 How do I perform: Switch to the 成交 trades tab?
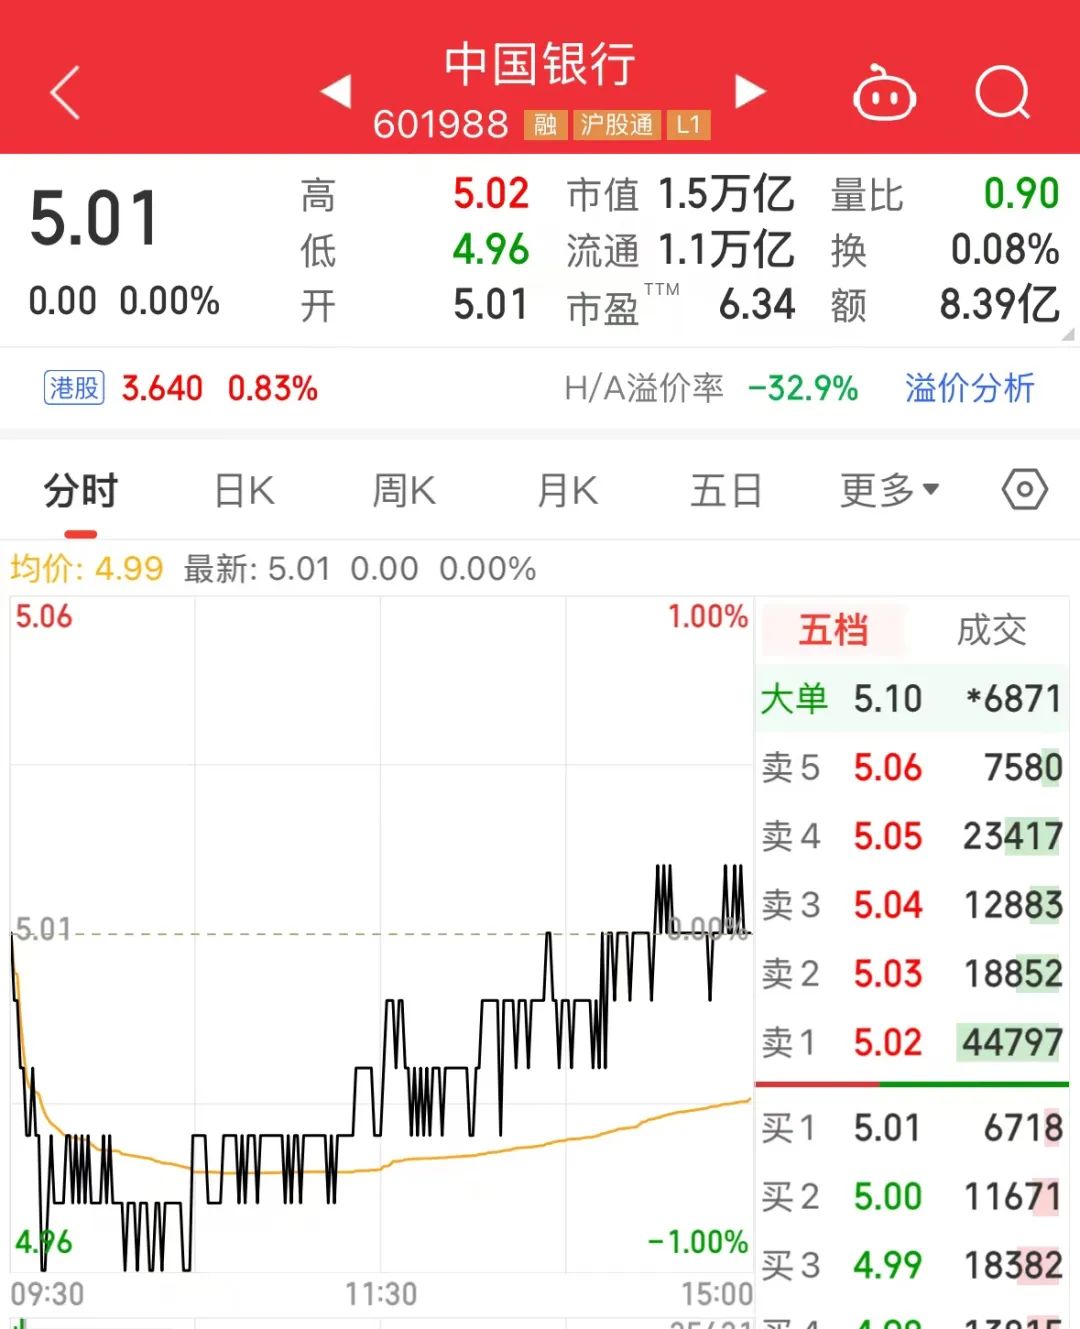pos(991,630)
